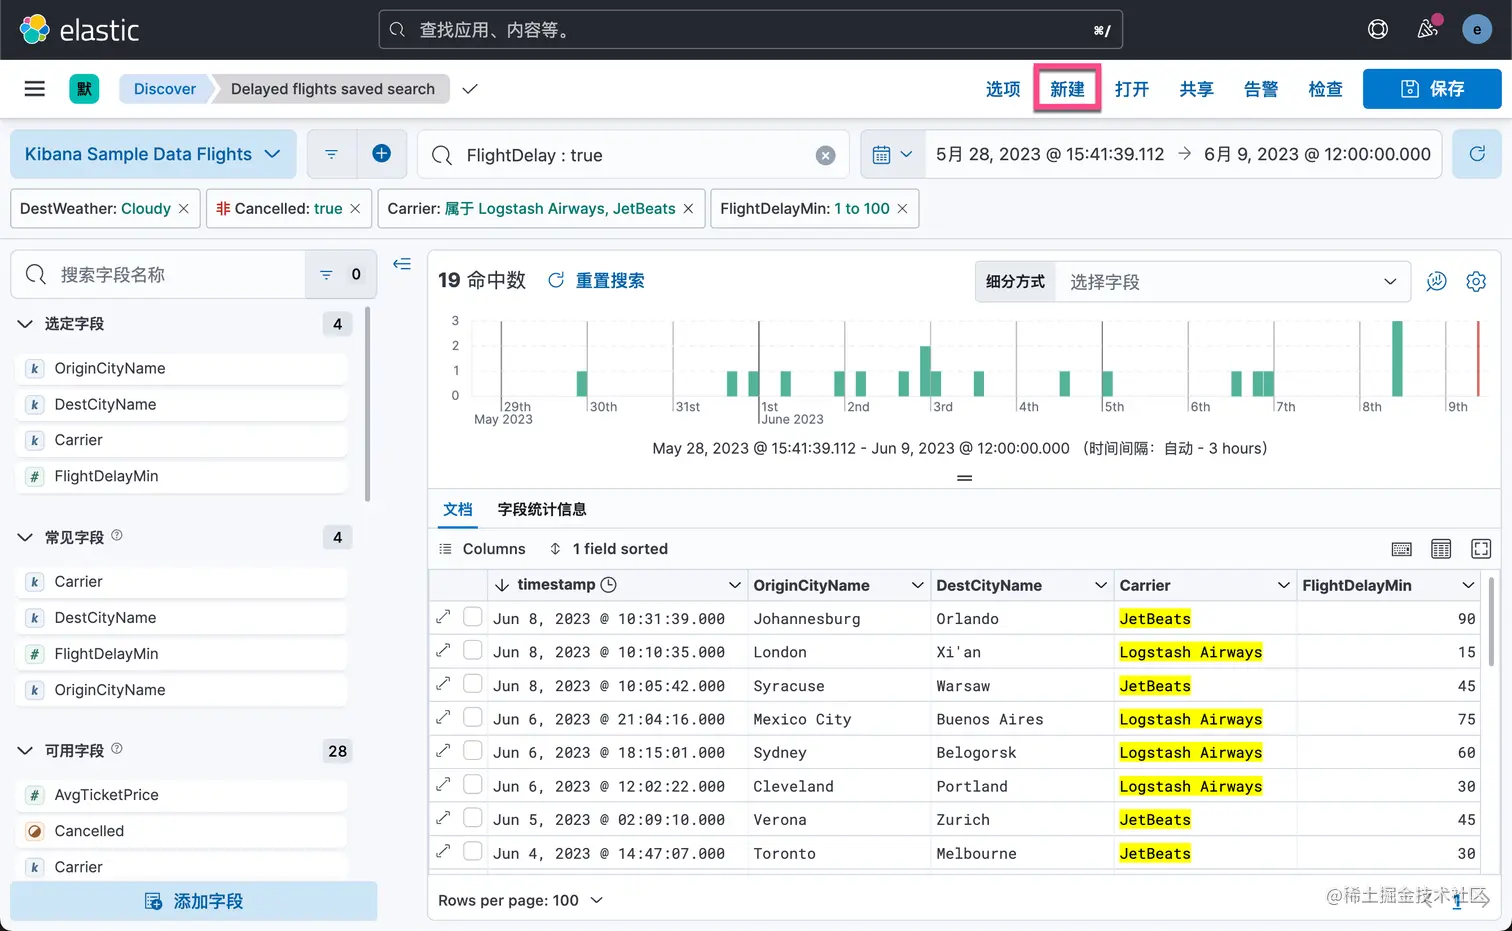Refresh the query results

pos(1477,154)
